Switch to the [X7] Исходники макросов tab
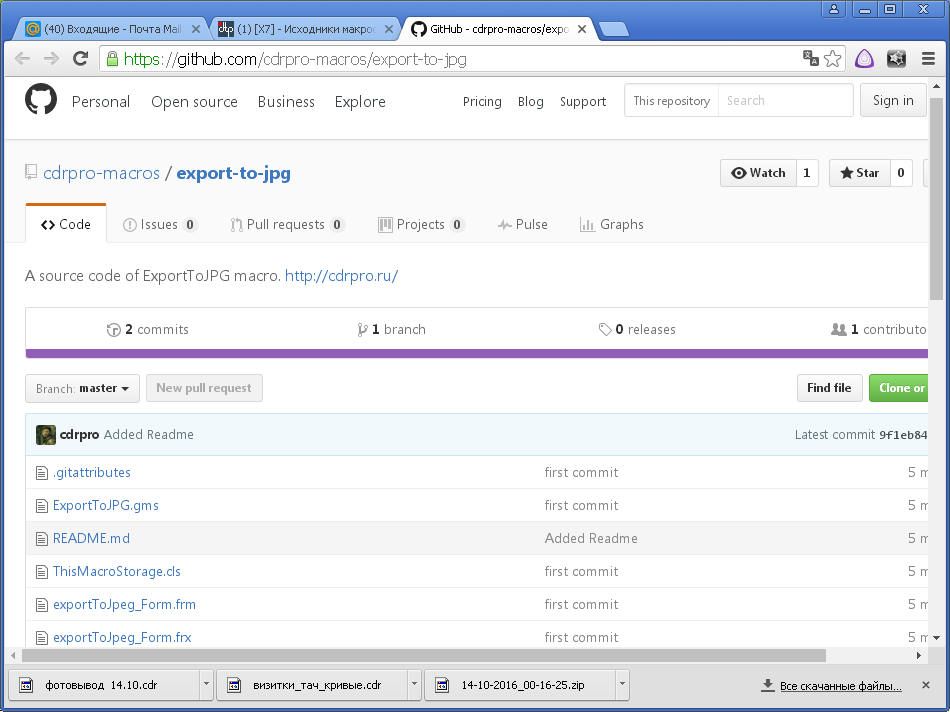This screenshot has width=950, height=712. pos(305,29)
